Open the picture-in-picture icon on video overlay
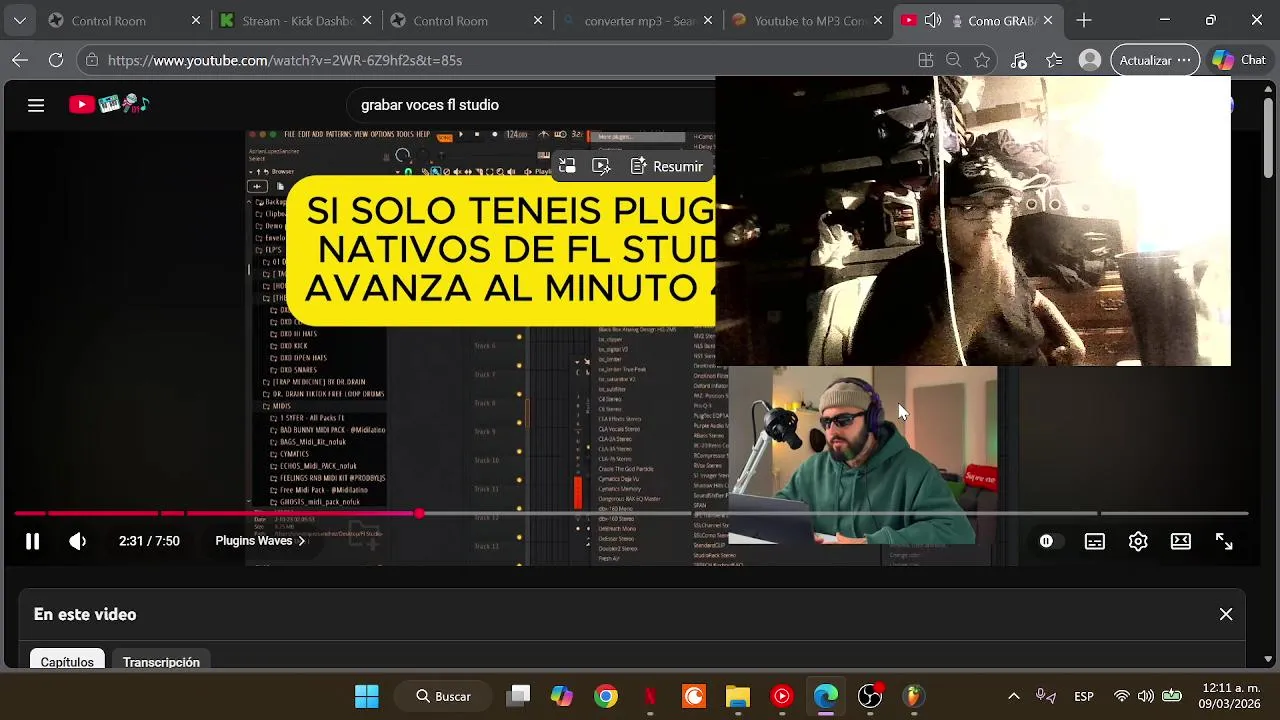This screenshot has height=720, width=1280. coord(566,166)
